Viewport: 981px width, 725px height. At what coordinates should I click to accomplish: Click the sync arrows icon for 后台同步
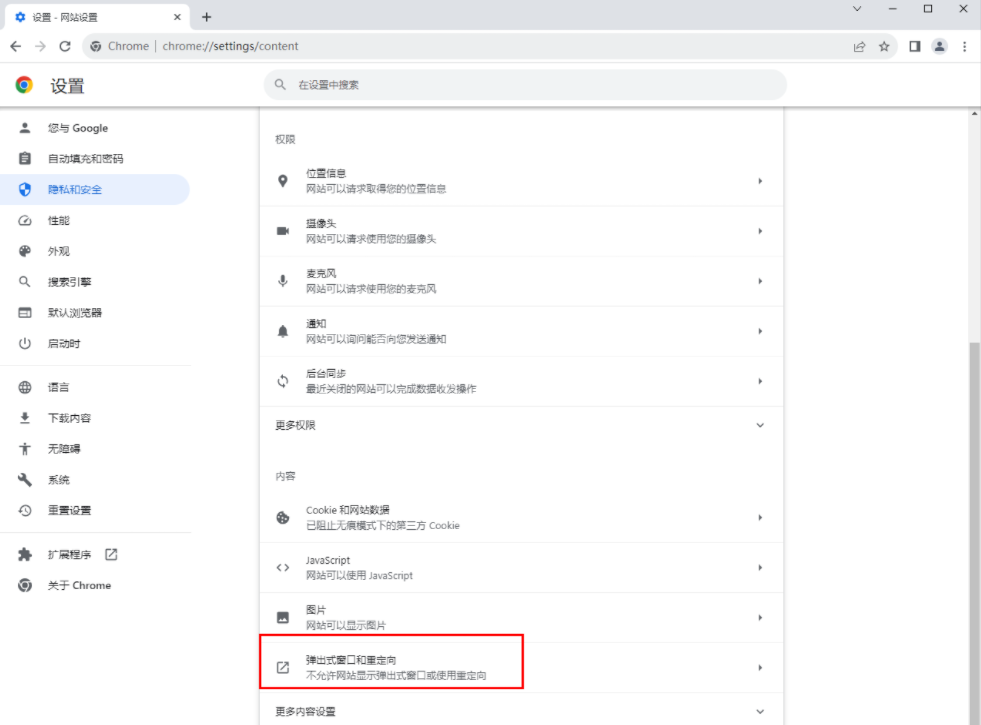point(283,380)
